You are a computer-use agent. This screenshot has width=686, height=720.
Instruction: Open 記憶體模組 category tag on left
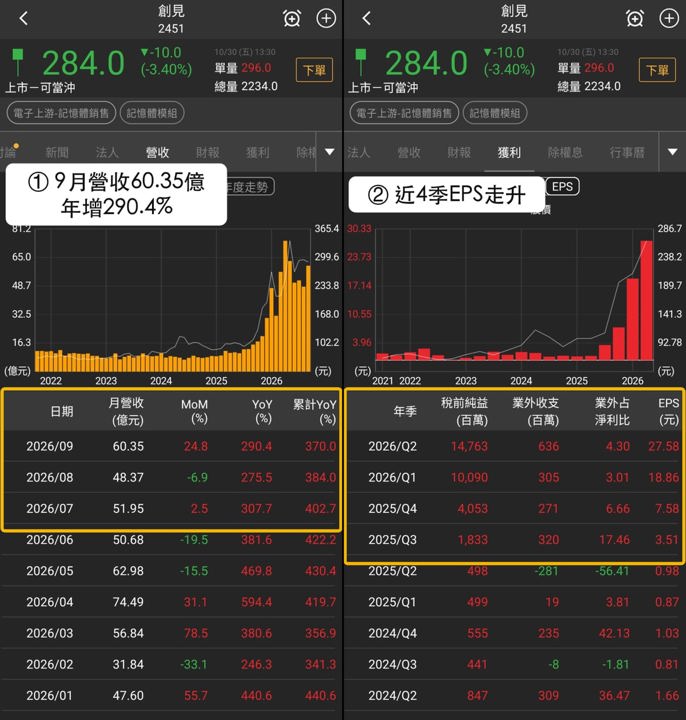click(x=152, y=113)
